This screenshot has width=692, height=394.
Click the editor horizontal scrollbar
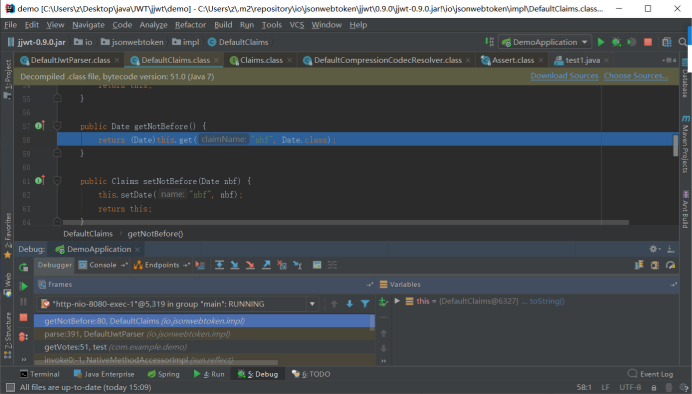pyautogui.click(x=346, y=222)
